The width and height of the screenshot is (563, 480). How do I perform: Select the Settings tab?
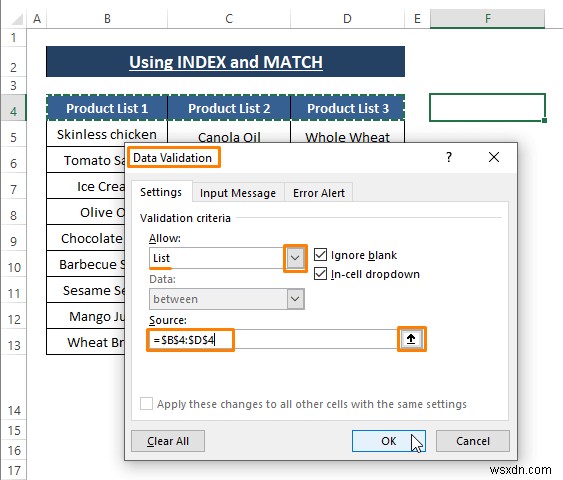(161, 192)
